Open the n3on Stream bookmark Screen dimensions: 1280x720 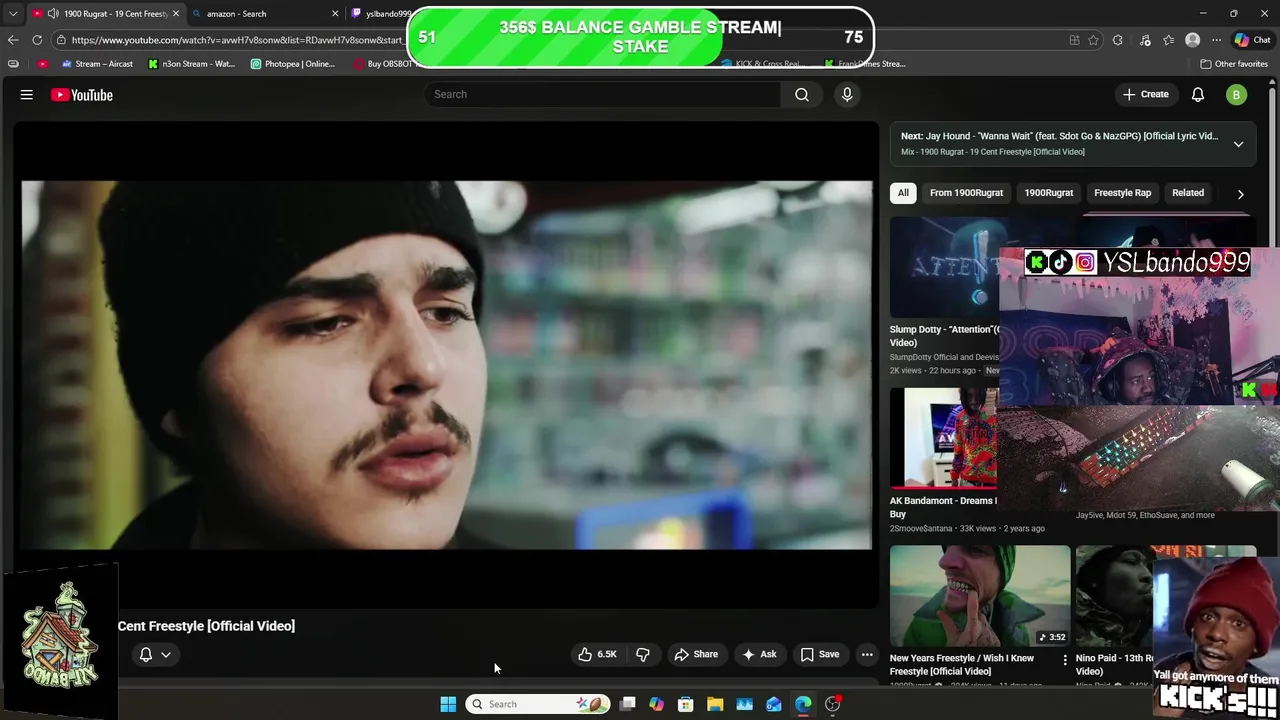(192, 63)
